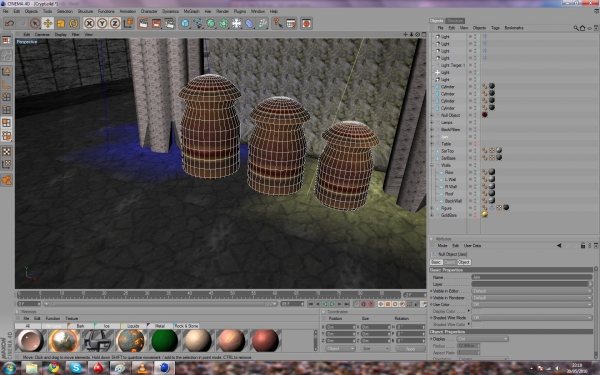Open the Character menu
Screen dimensions: 600x375
click(149, 11)
